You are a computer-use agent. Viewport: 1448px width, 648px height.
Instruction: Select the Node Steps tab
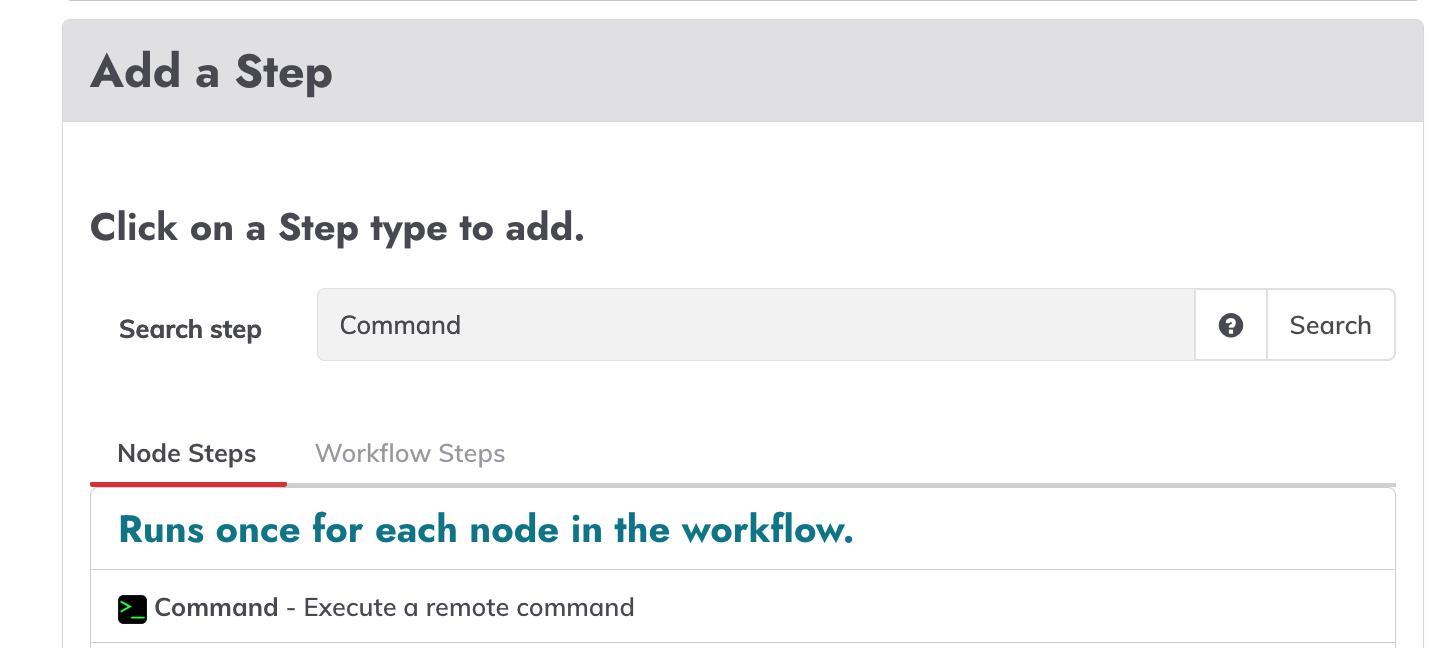pyautogui.click(x=187, y=454)
